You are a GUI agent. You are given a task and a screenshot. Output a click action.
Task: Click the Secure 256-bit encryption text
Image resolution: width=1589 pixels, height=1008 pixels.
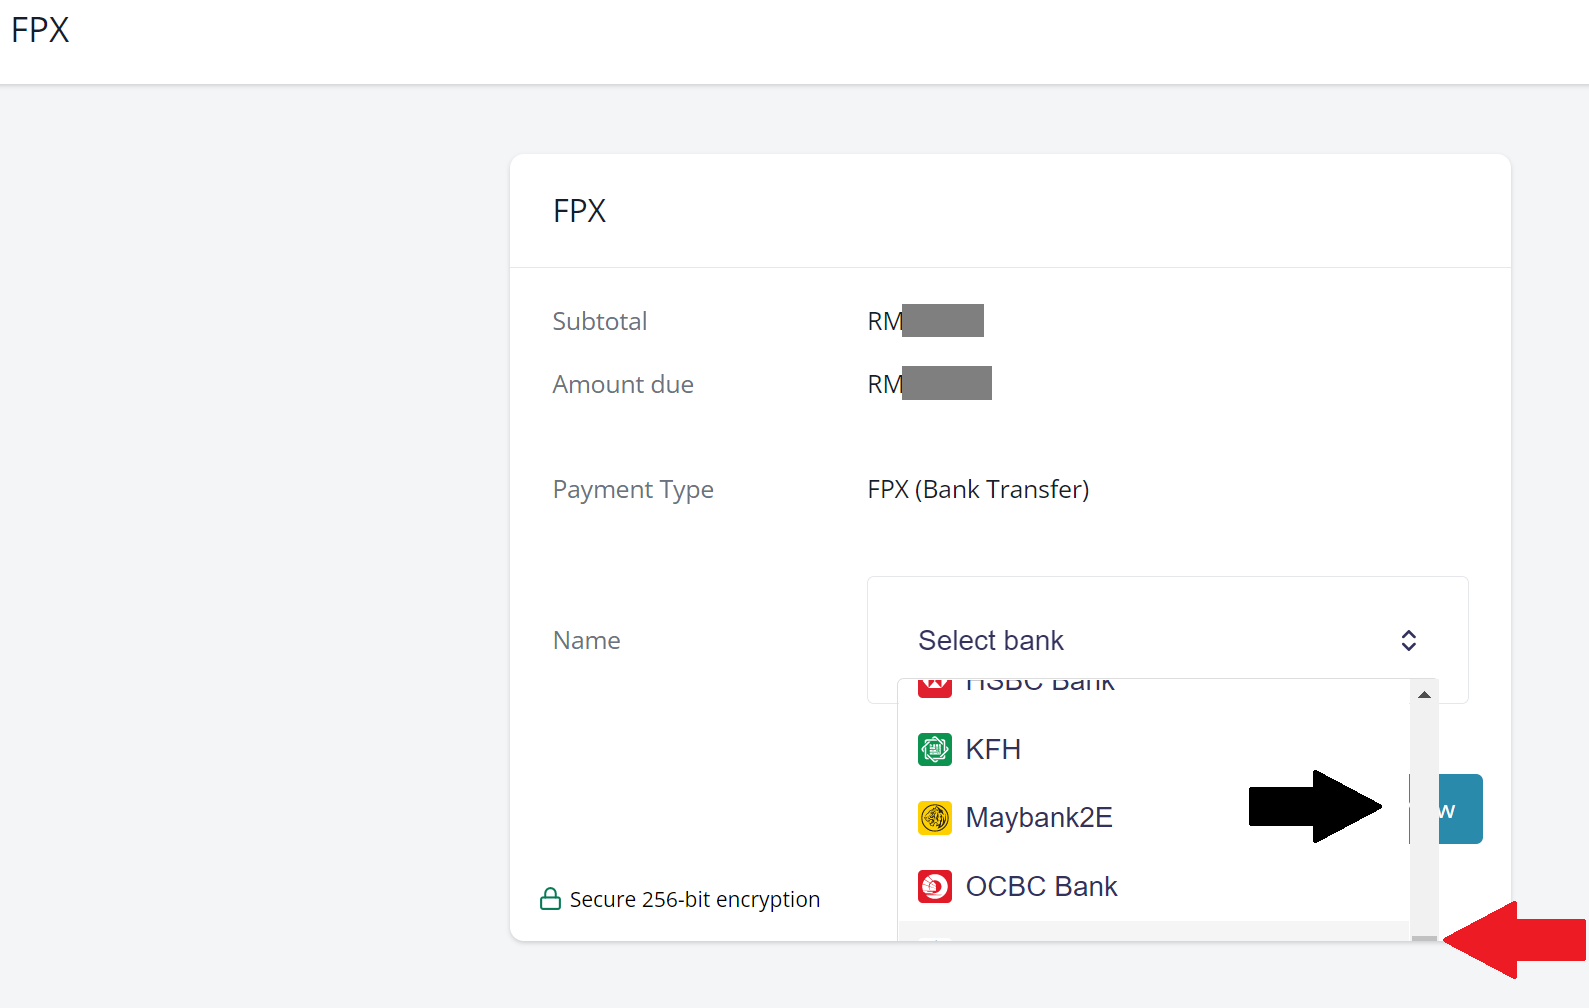tap(695, 899)
